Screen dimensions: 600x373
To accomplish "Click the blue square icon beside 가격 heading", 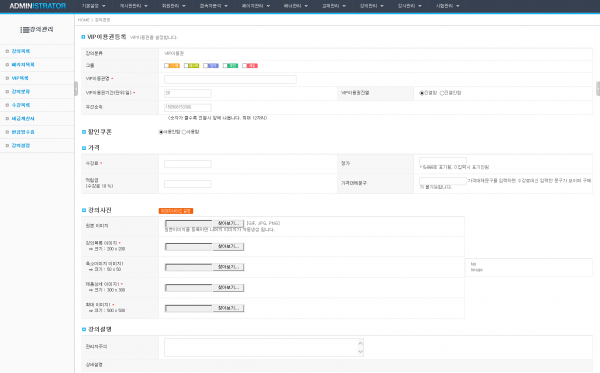I will (x=84, y=148).
